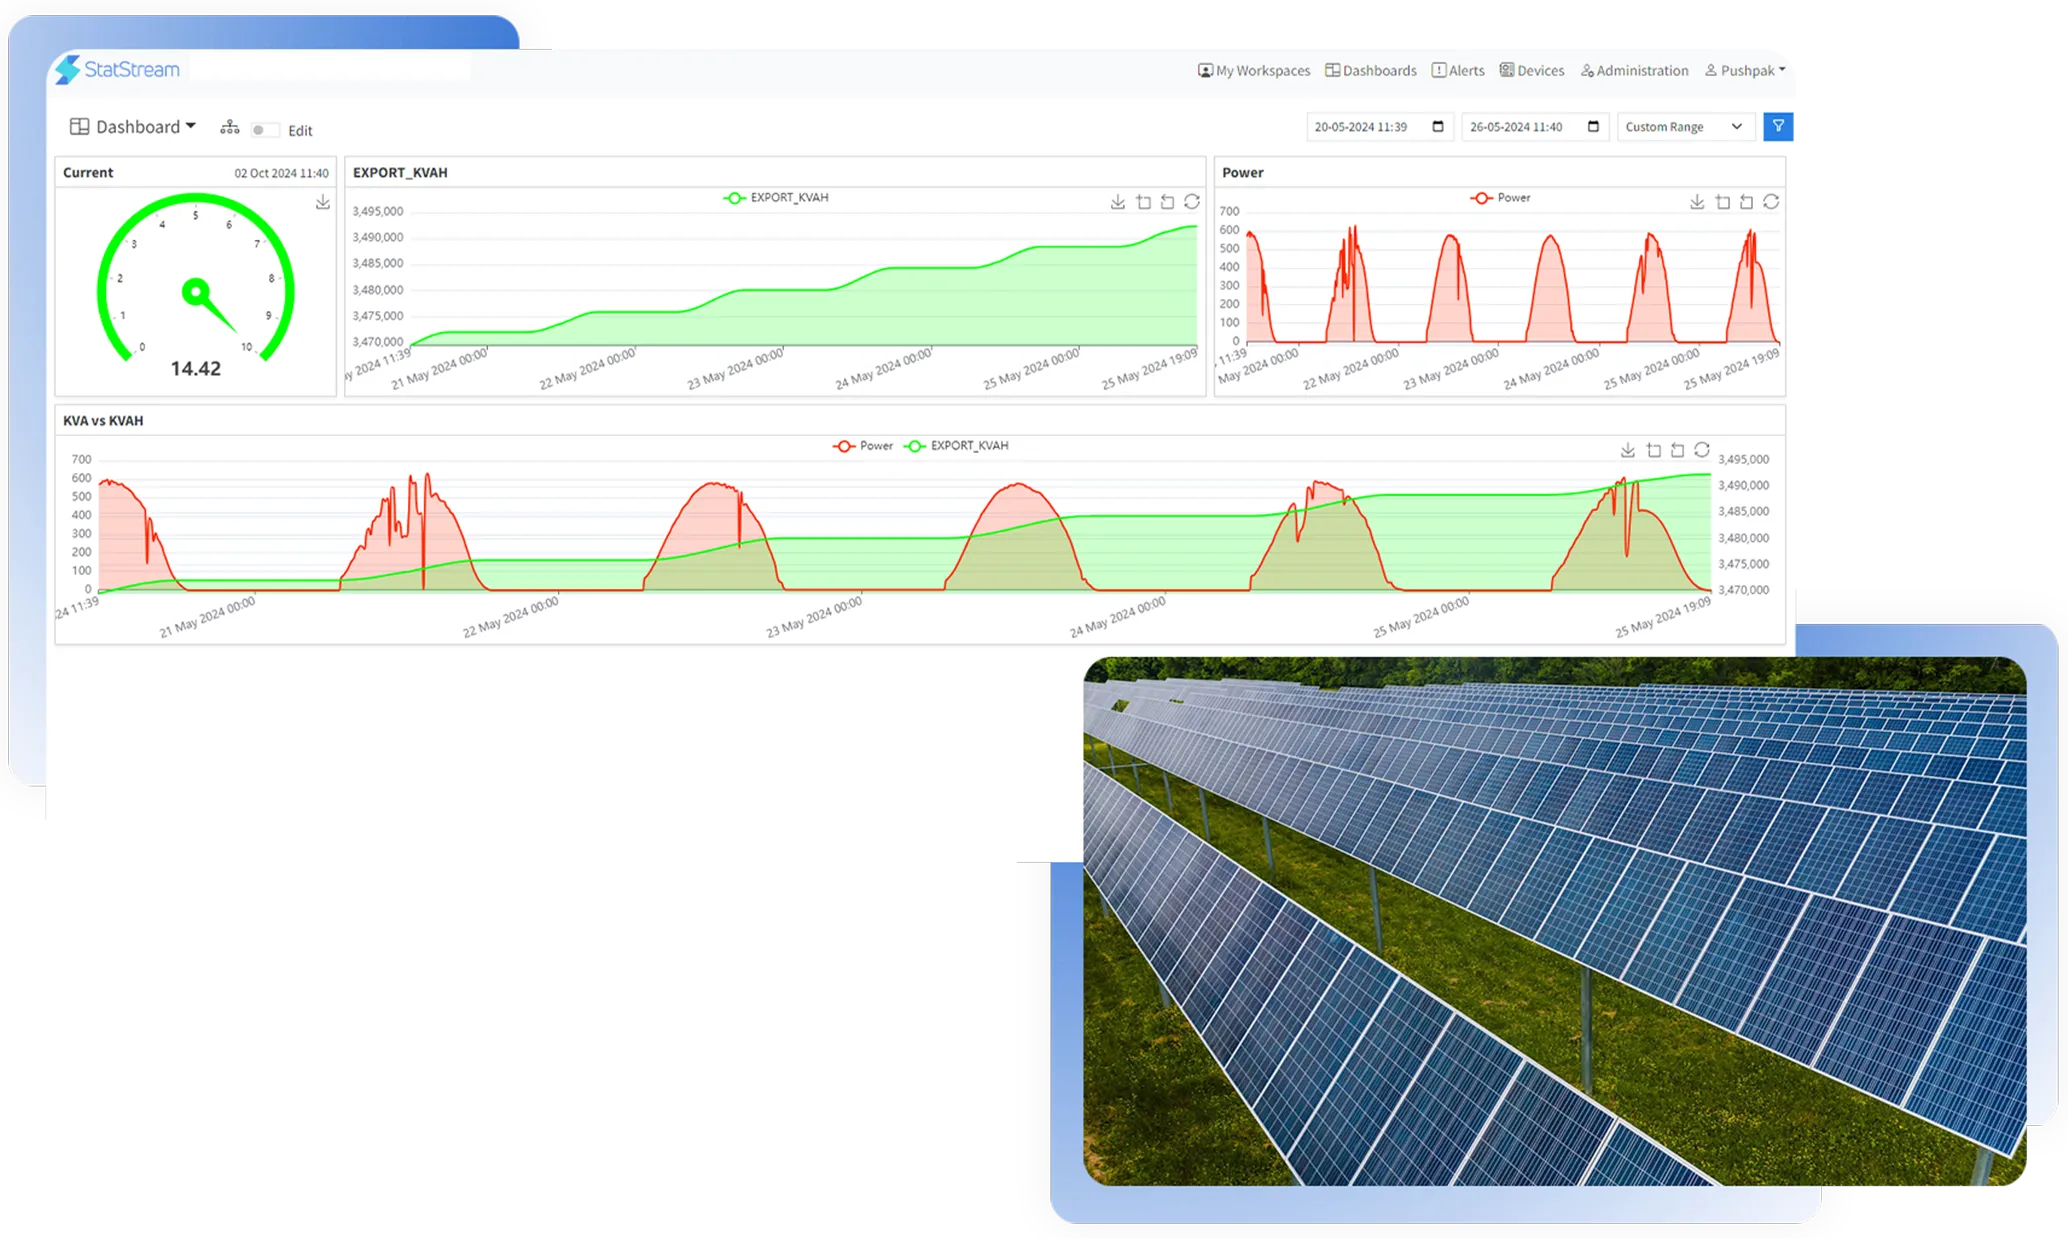Click the Power widget title
Screen dimensions: 2068x1239
click(x=1243, y=173)
